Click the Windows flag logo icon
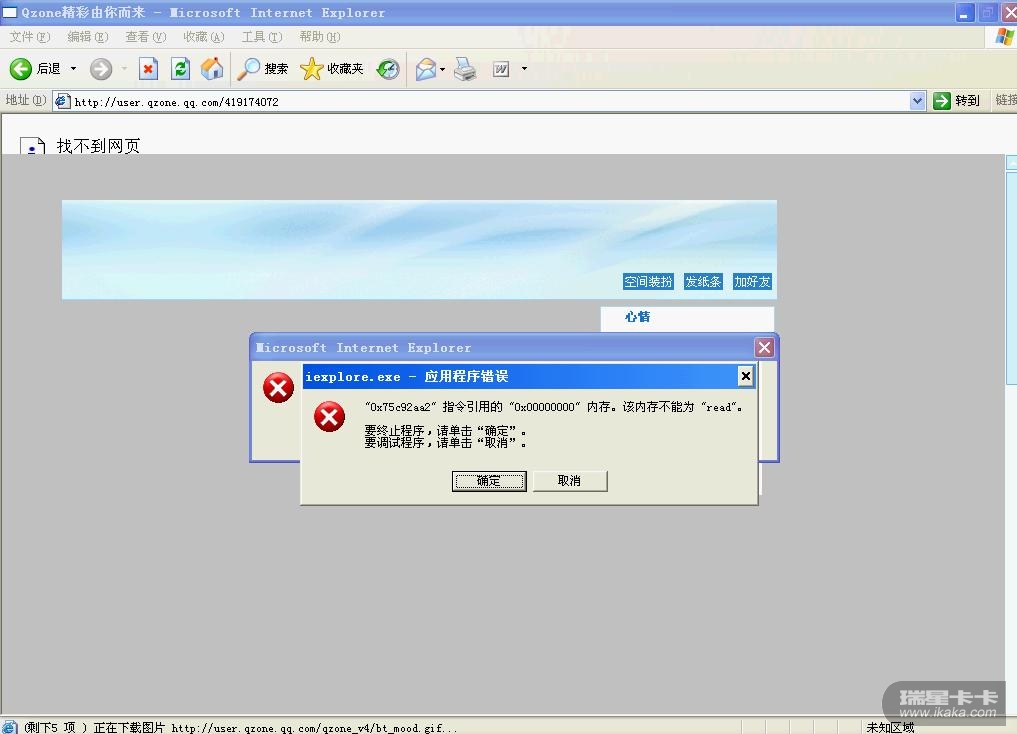Viewport: 1017px width, 734px height. pos(1005,36)
